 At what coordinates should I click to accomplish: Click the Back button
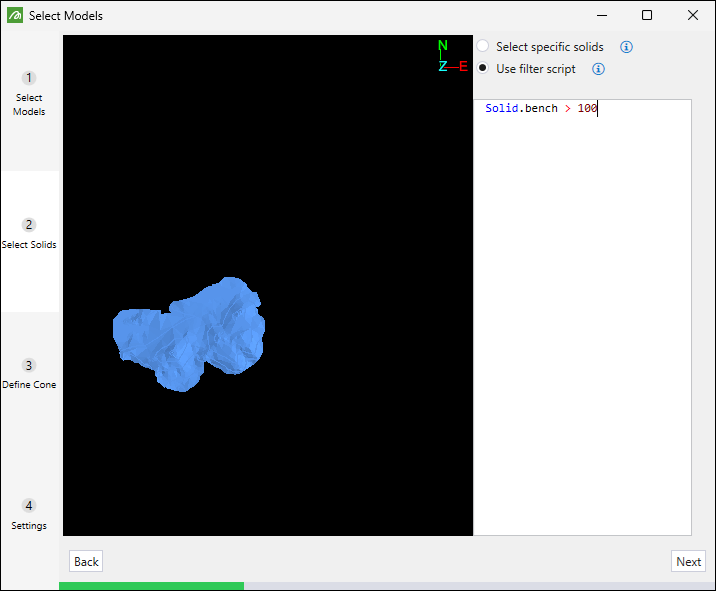pos(86,561)
